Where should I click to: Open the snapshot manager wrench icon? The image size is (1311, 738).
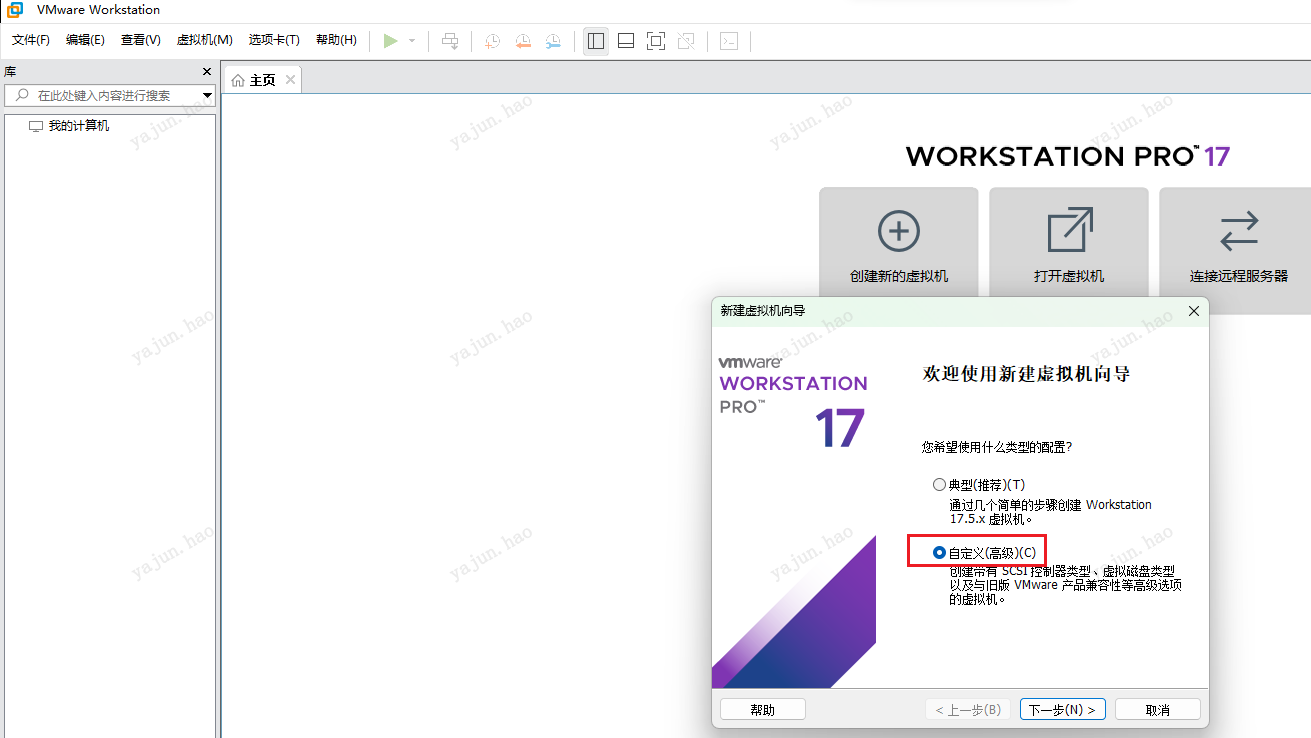pyautogui.click(x=553, y=41)
